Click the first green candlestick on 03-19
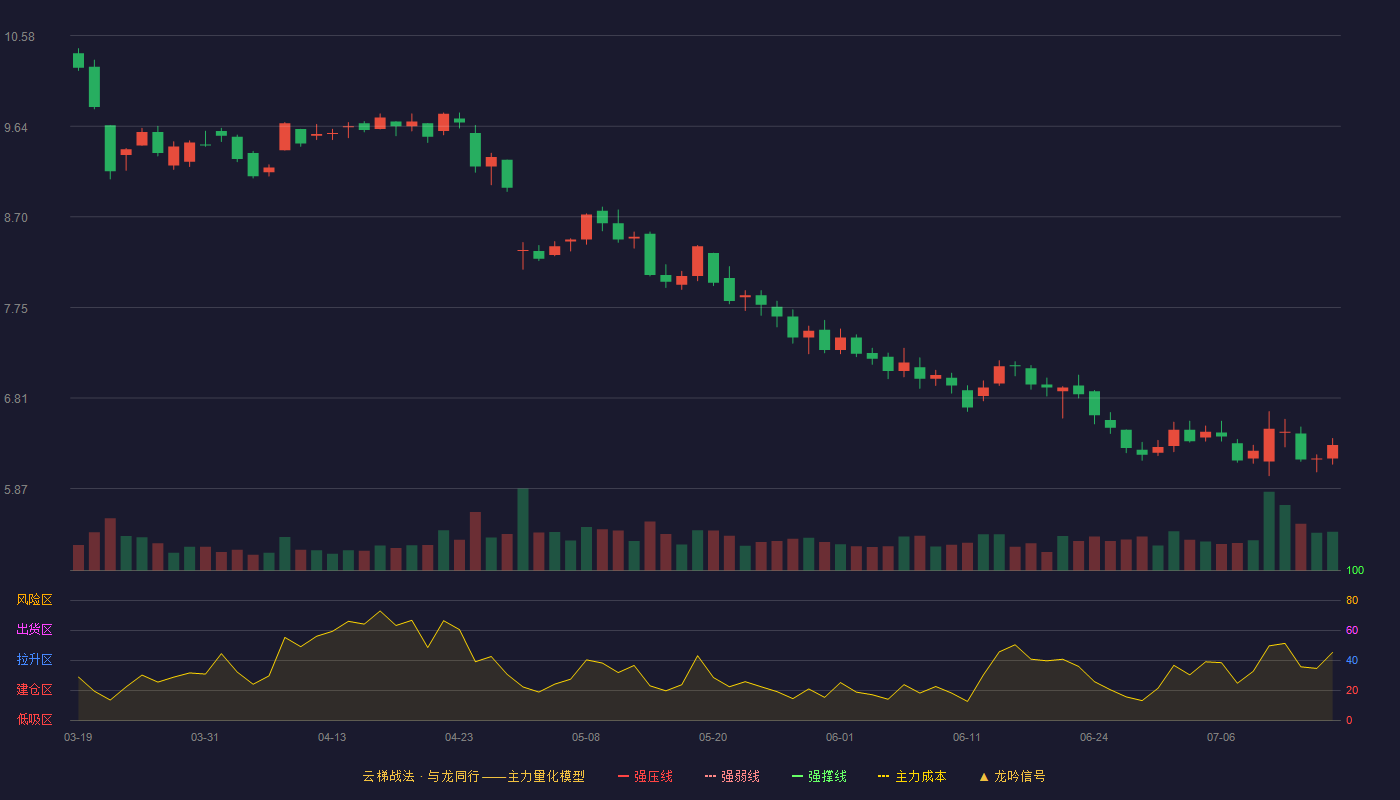Viewport: 1400px width, 800px height. click(78, 60)
